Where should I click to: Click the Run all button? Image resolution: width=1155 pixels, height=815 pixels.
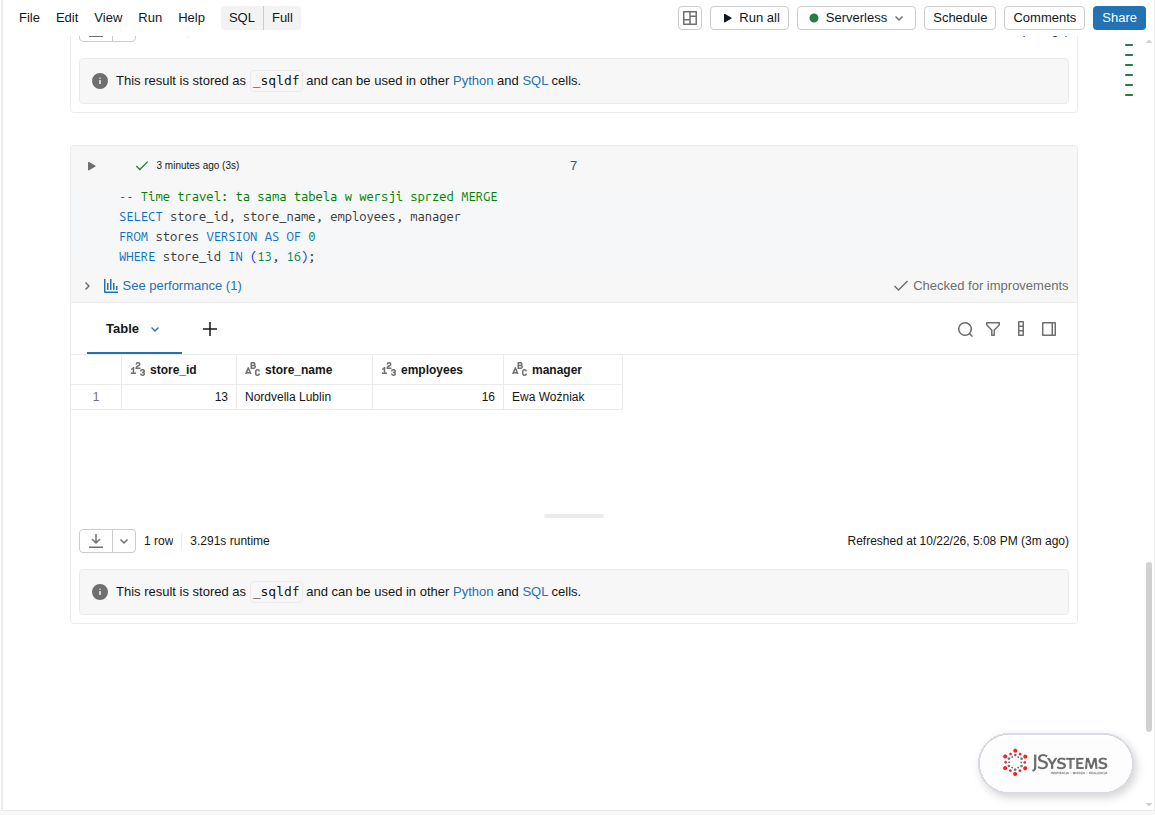click(x=750, y=18)
